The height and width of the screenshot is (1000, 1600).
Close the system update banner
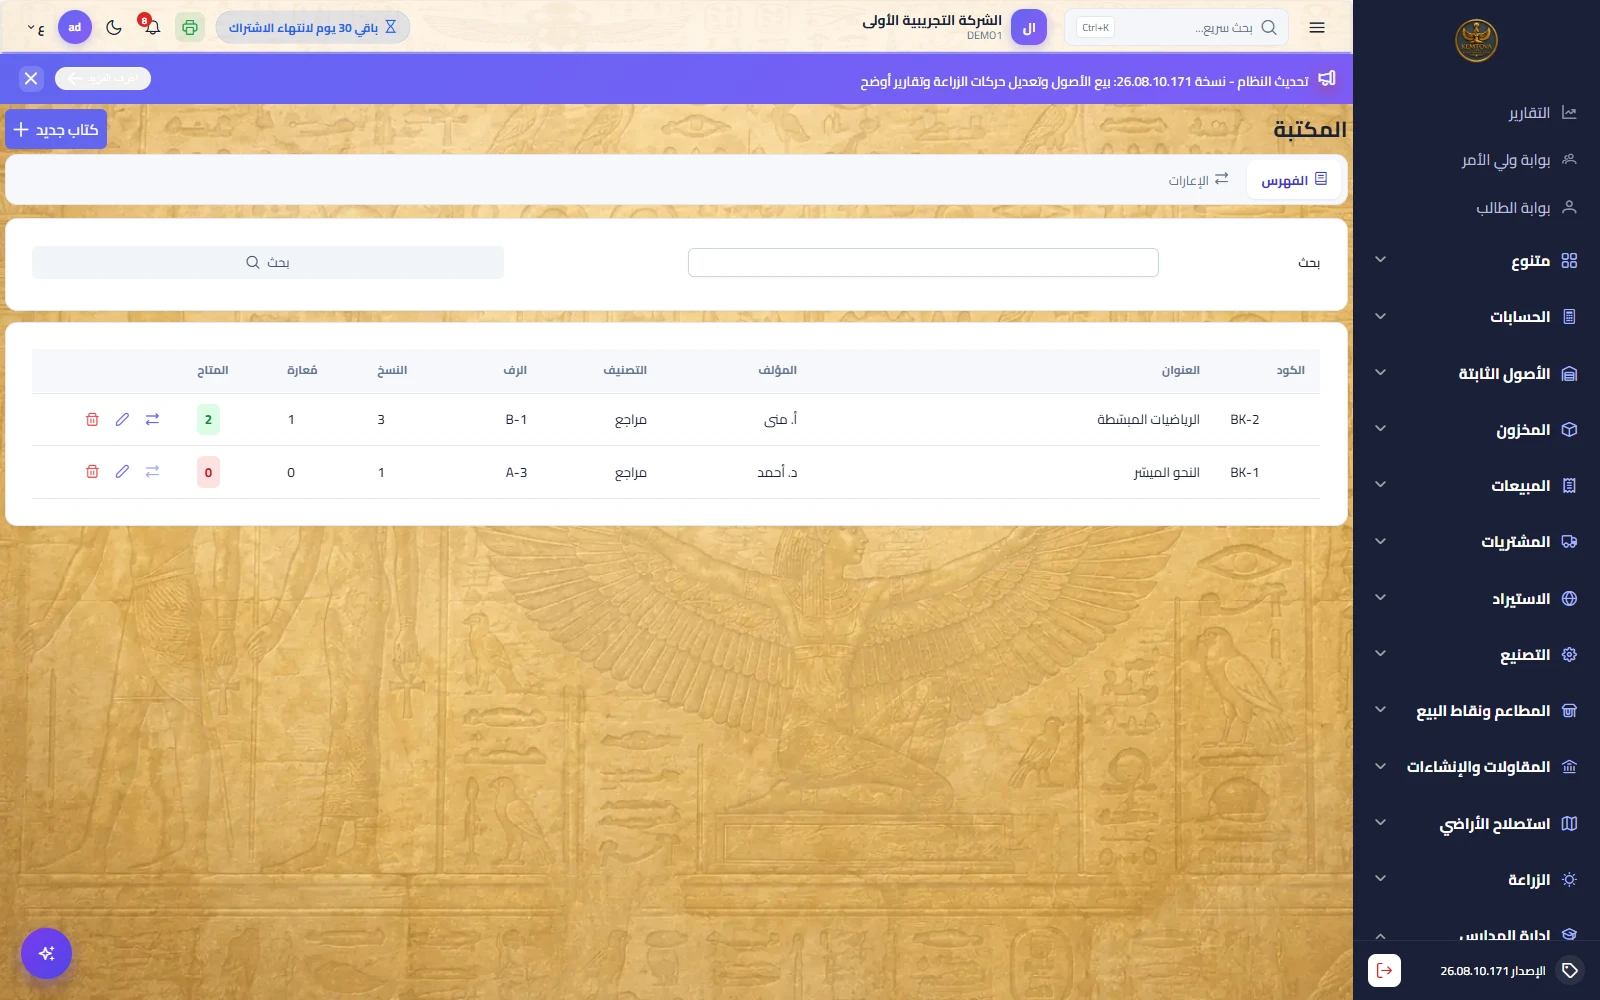[x=31, y=78]
